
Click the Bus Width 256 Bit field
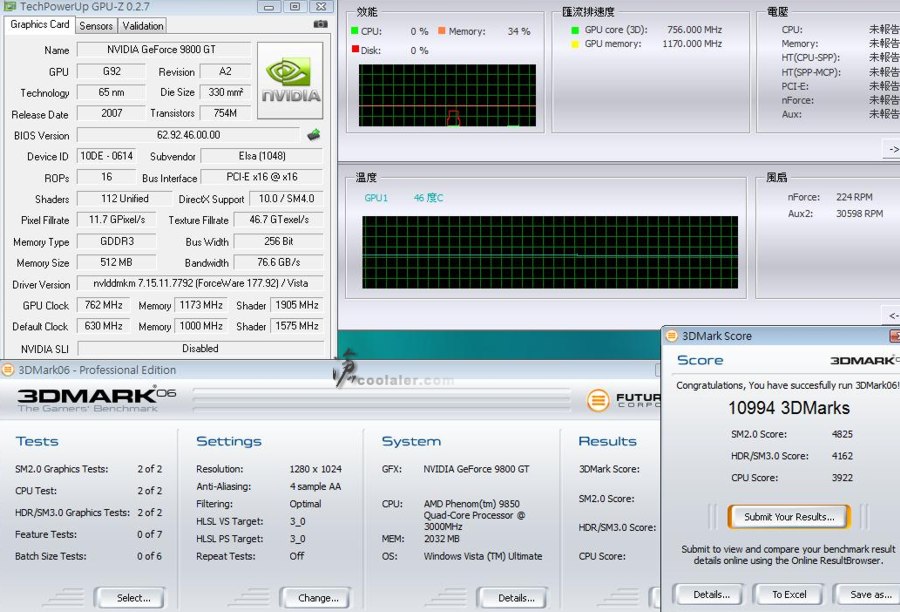(278, 242)
